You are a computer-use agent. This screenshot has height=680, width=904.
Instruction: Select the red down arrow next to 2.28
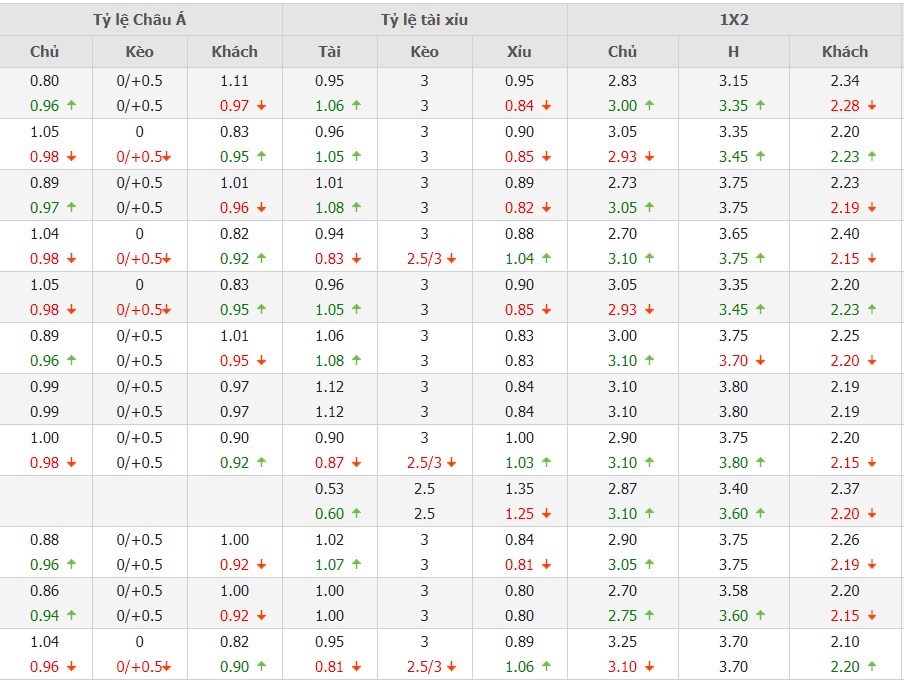coord(872,106)
